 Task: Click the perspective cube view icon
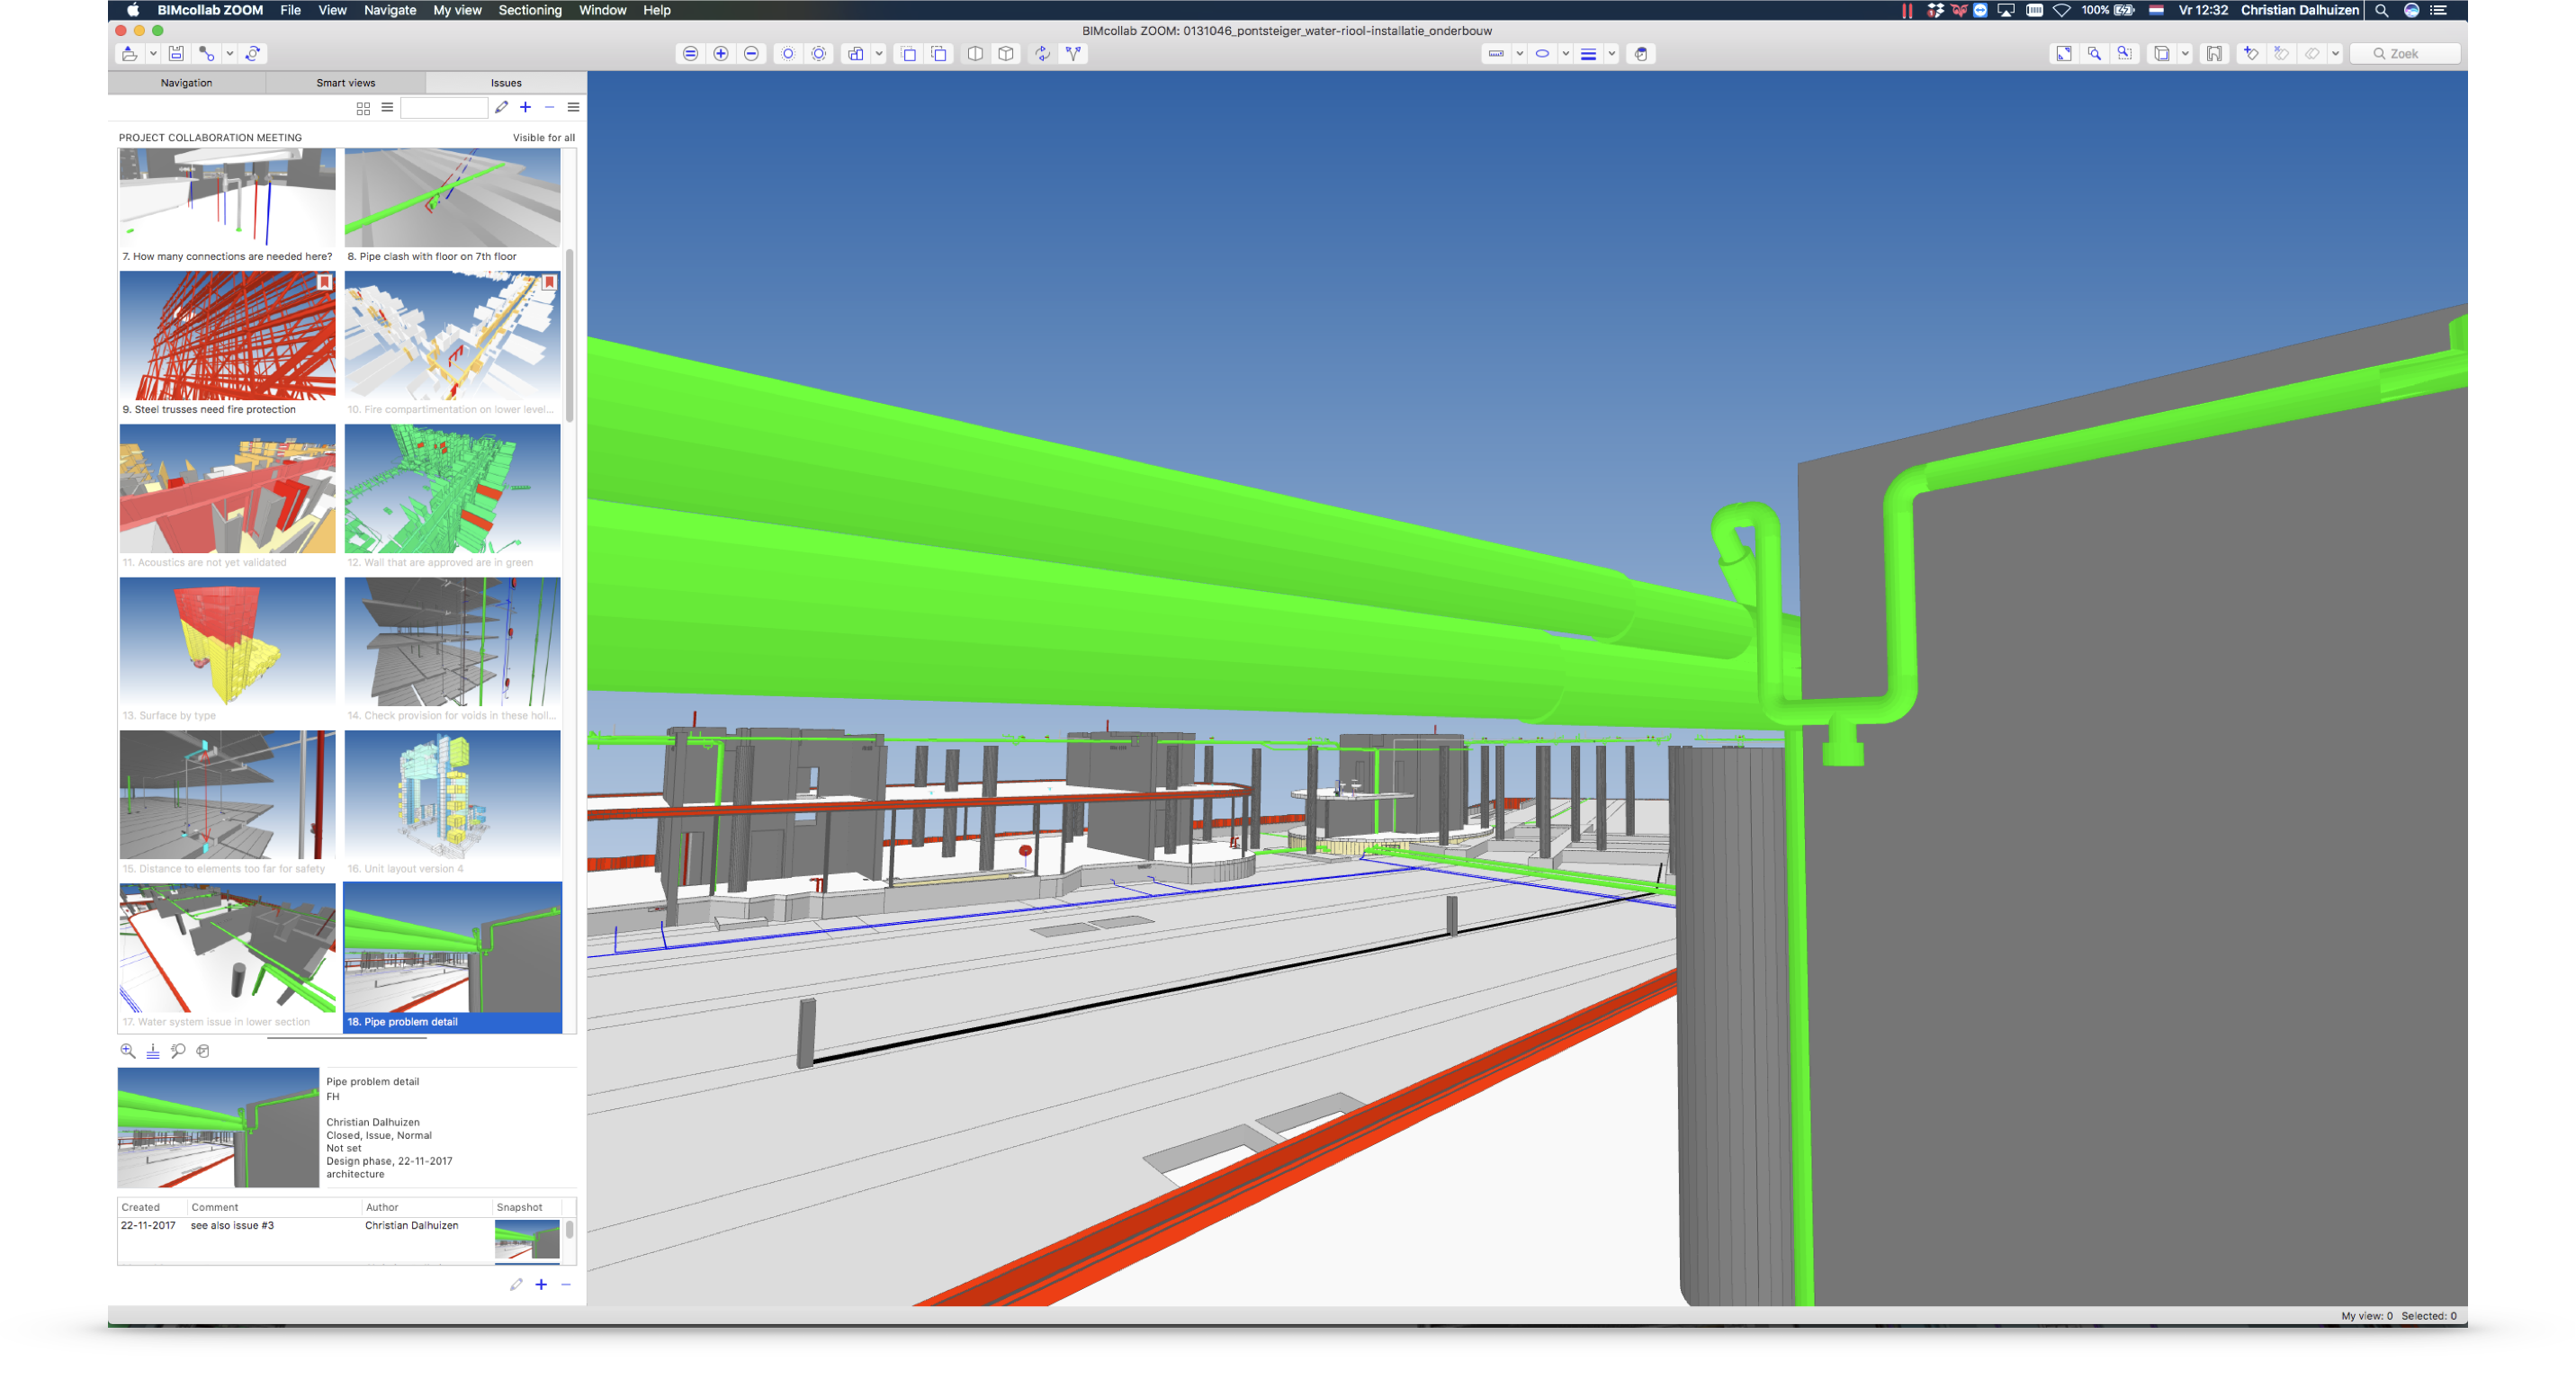pos(1007,54)
